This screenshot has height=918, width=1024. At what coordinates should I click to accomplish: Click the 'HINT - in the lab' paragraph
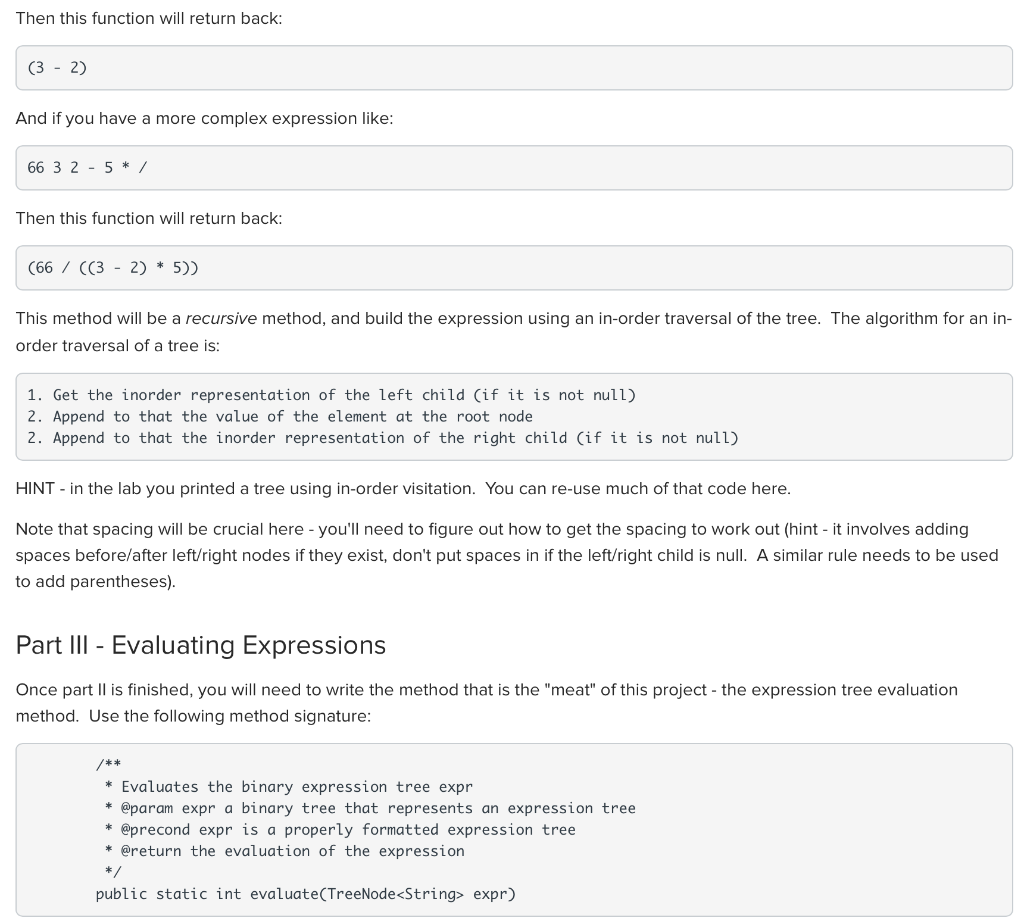403,489
